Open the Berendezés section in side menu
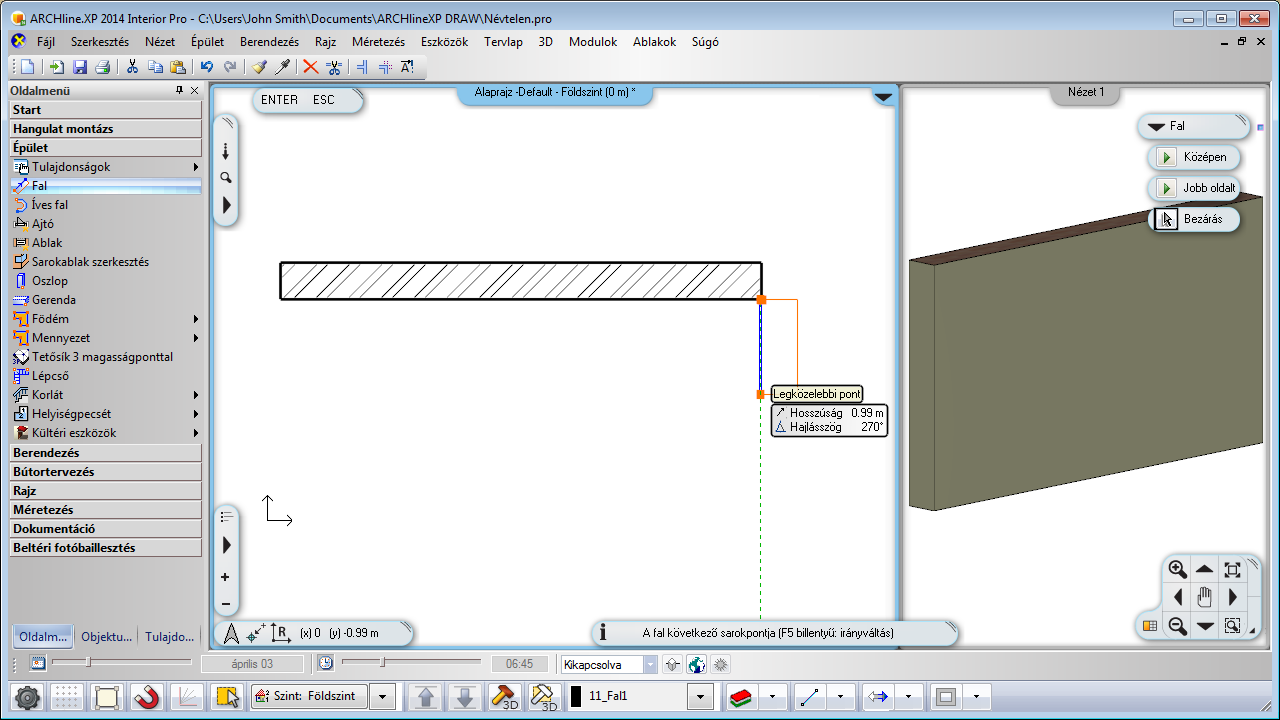The height and width of the screenshot is (720, 1280). [x=105, y=453]
